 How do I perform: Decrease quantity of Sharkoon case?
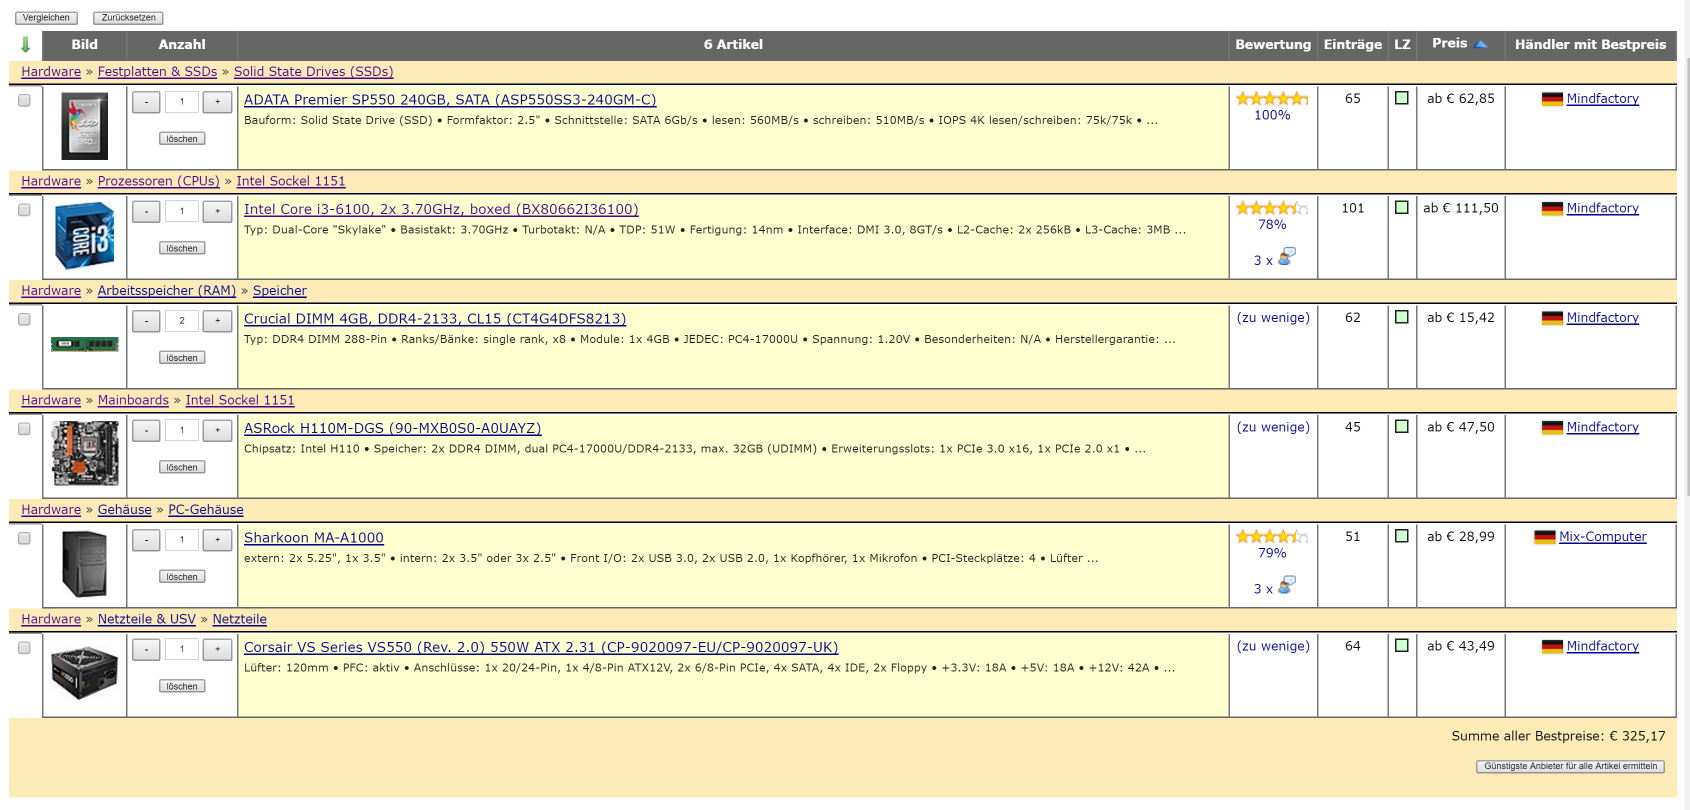146,540
